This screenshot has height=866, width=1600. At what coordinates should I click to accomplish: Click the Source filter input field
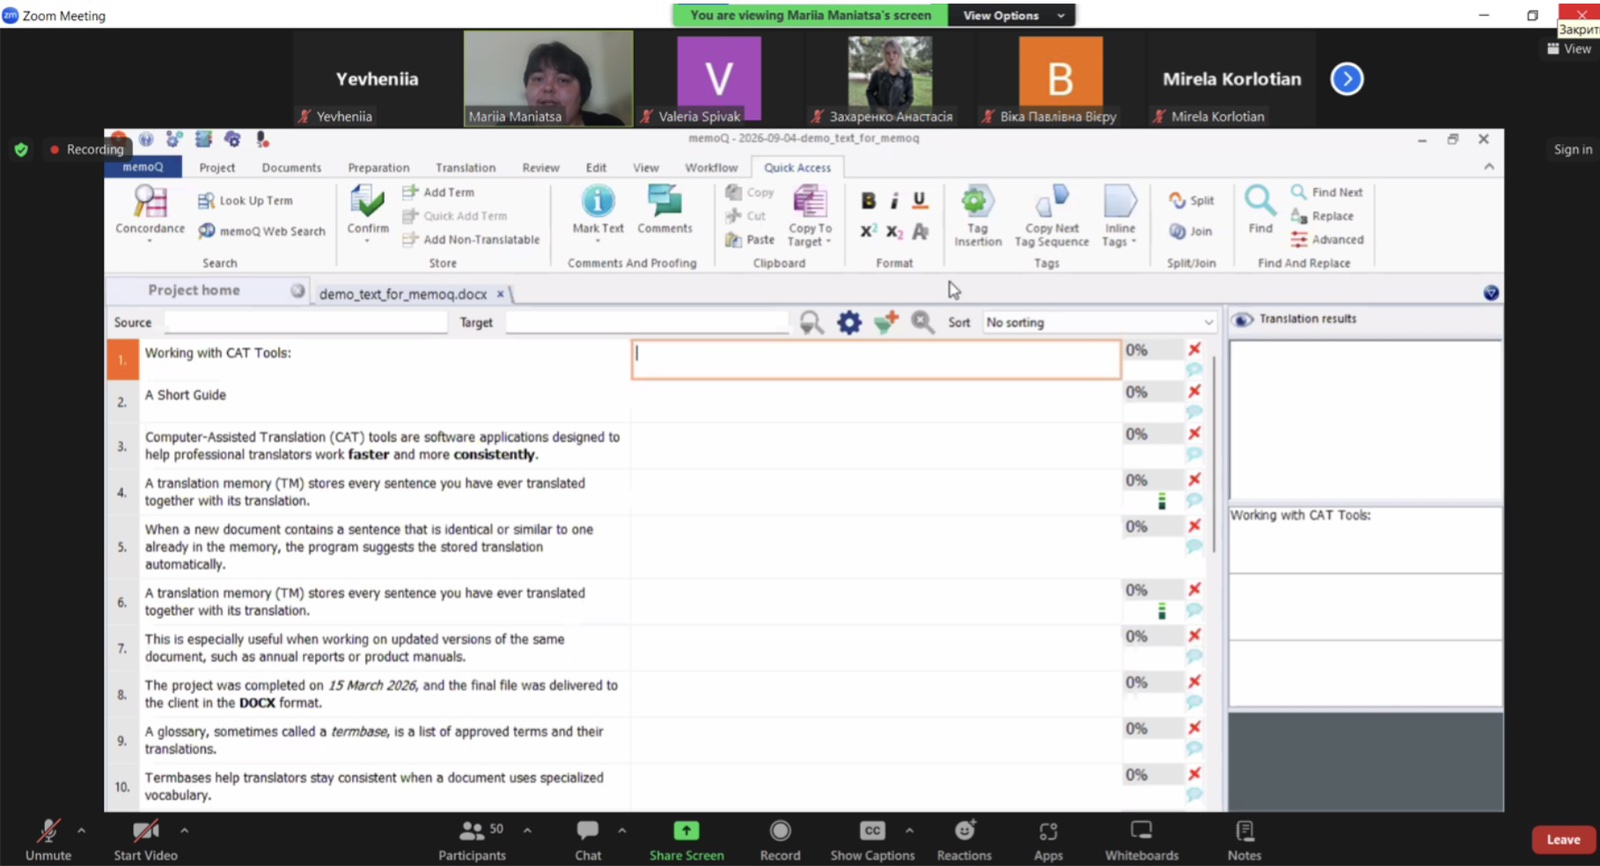pos(305,322)
